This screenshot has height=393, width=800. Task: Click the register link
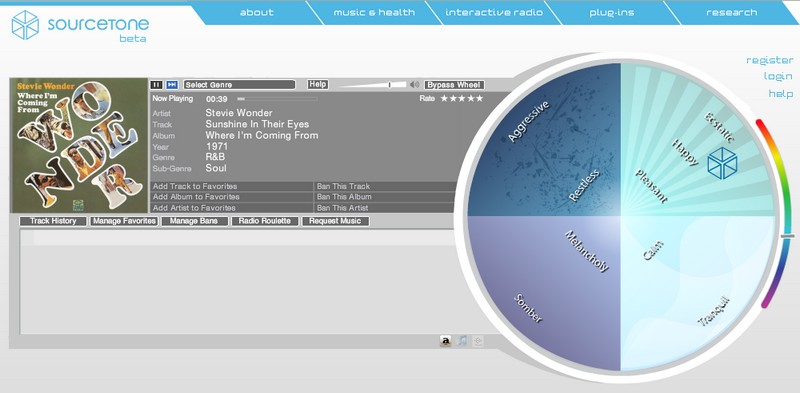click(x=769, y=60)
